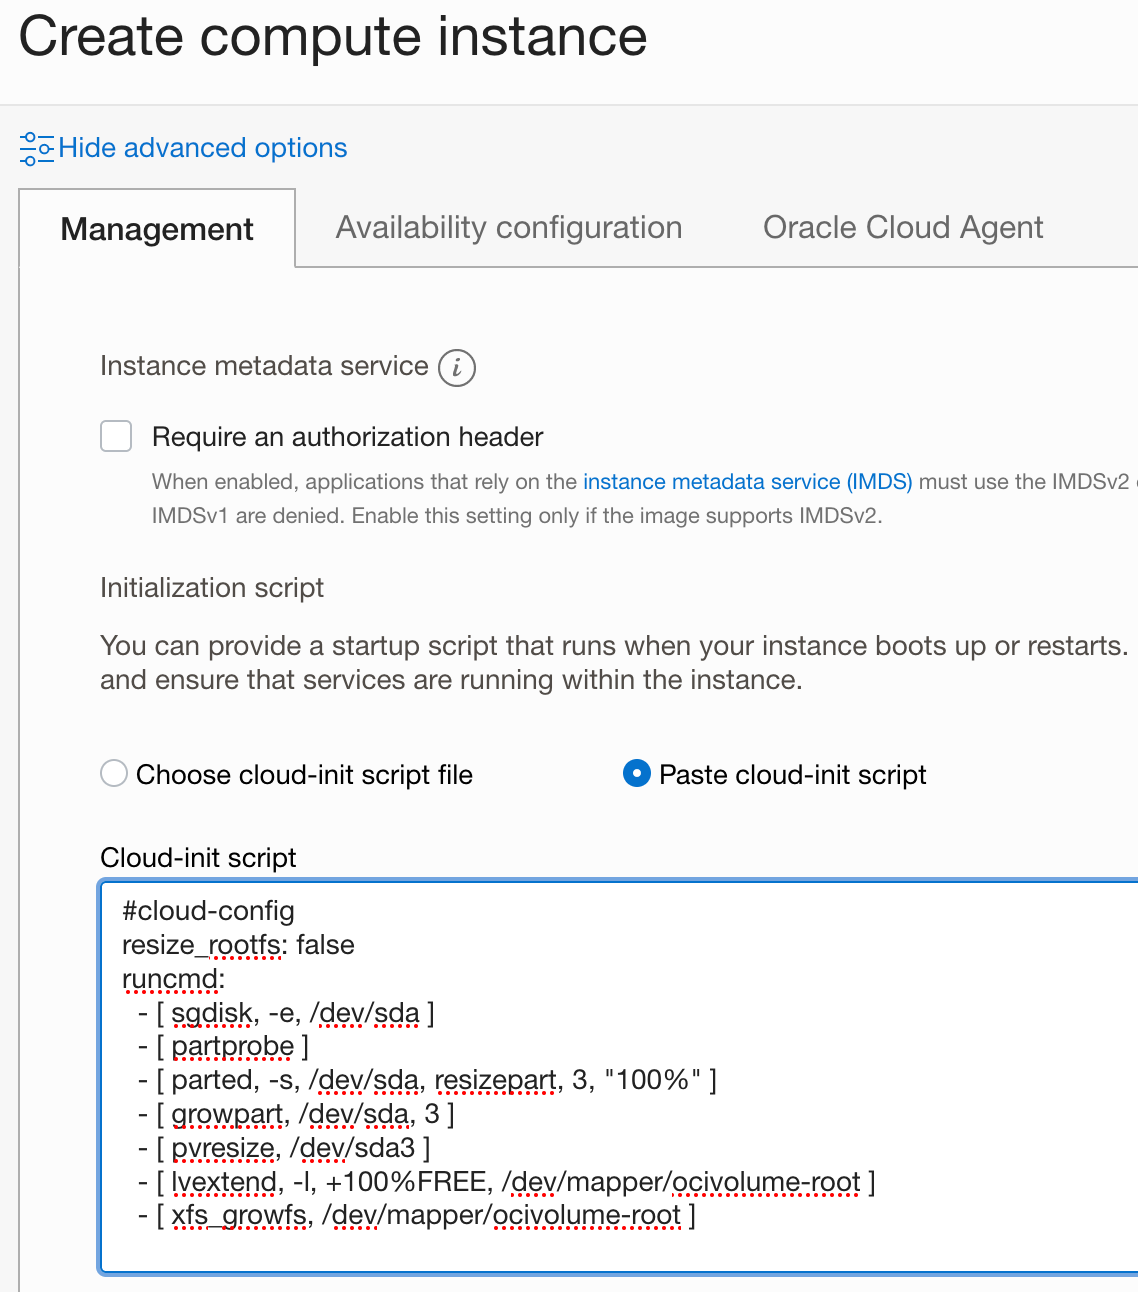
Task: Select the Choose cloud-init script file option
Action: coord(113,773)
